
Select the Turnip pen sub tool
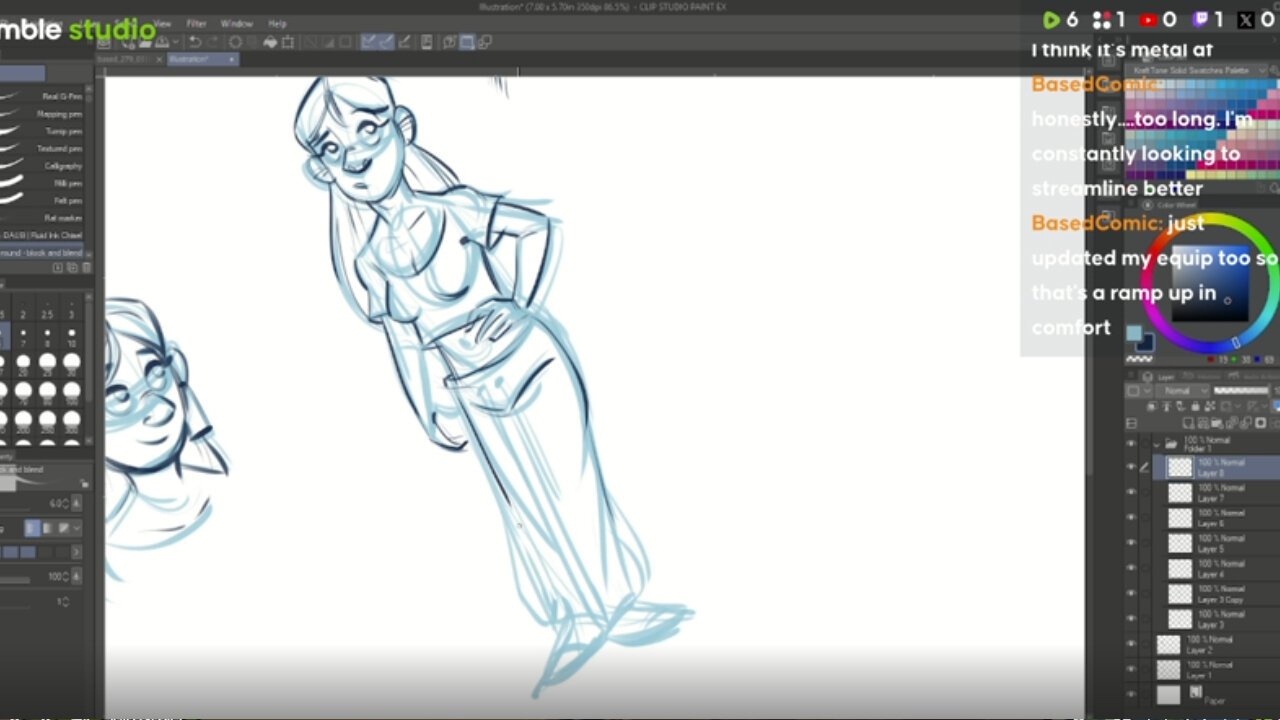click(42, 131)
